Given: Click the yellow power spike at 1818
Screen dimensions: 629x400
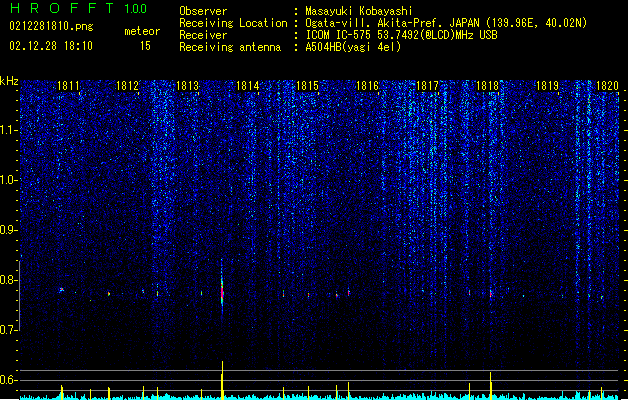Looking at the screenshot, I should click(x=491, y=386).
